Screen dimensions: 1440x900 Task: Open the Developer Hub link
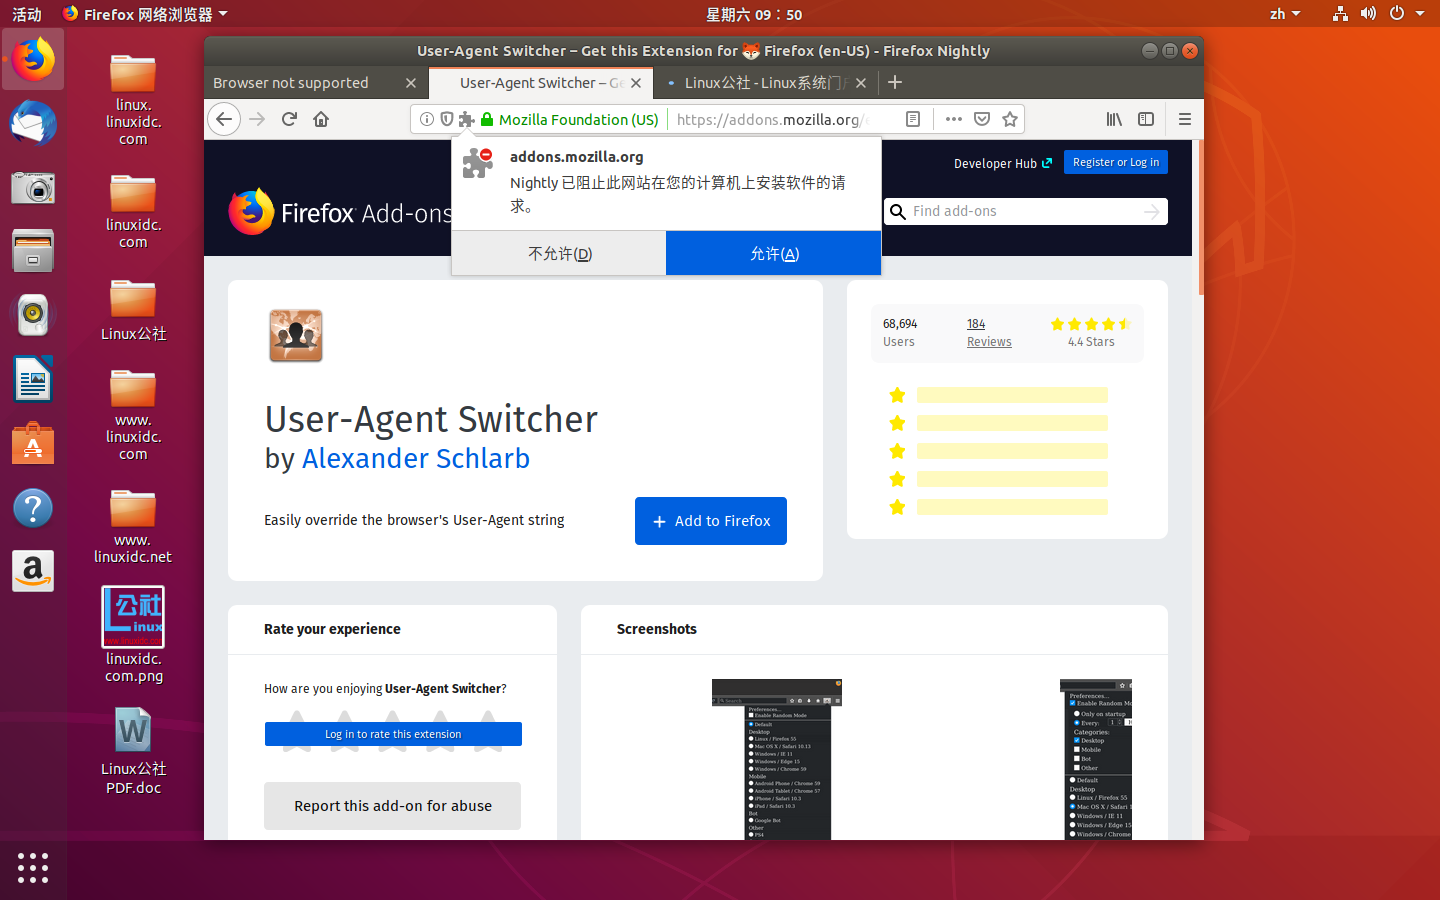point(1003,163)
